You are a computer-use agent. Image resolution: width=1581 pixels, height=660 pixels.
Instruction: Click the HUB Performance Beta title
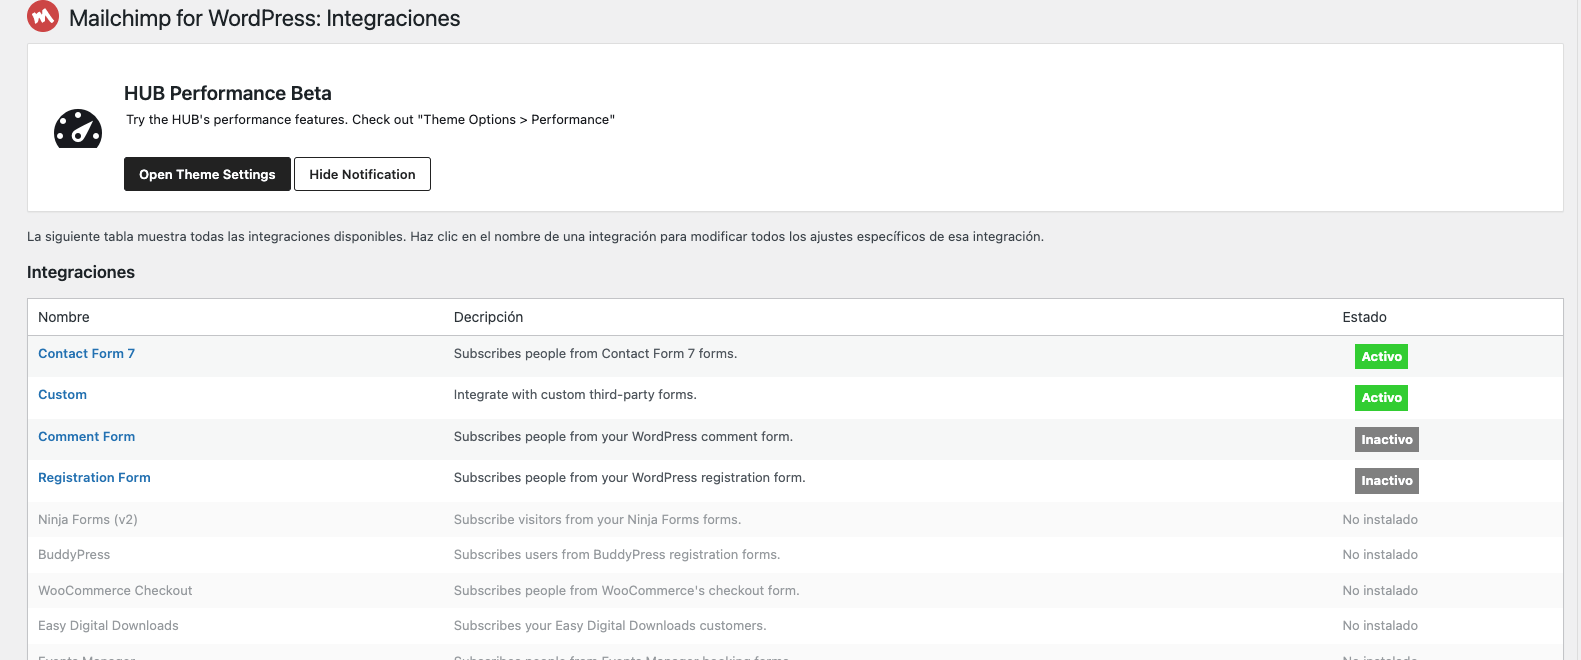pyautogui.click(x=228, y=93)
